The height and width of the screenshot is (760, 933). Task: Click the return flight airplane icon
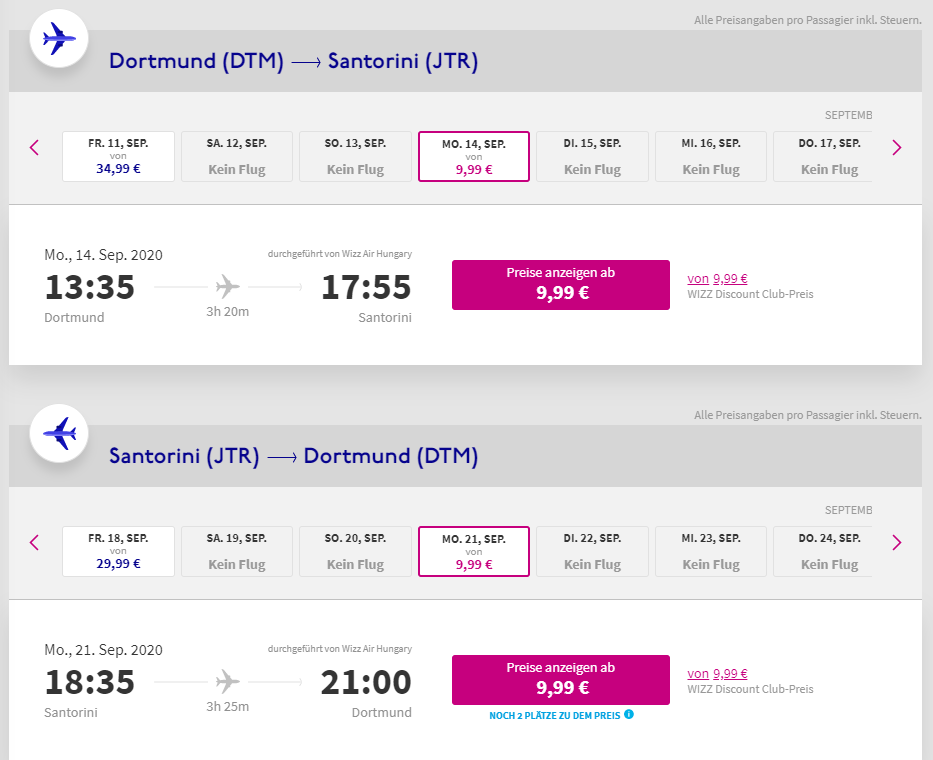(x=59, y=433)
